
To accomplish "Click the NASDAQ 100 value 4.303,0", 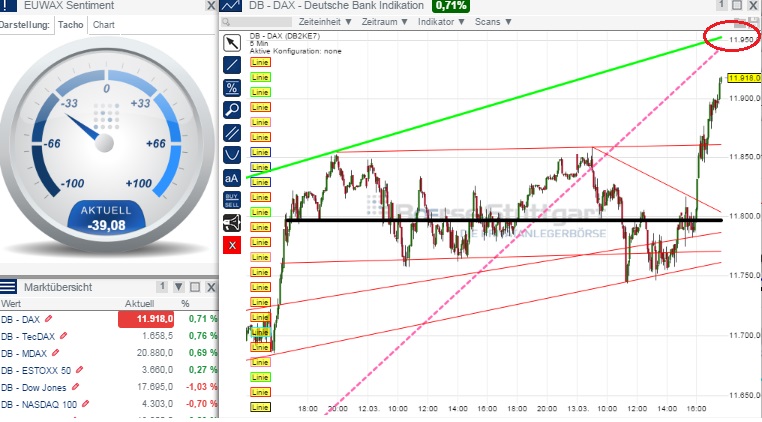I will [157, 404].
